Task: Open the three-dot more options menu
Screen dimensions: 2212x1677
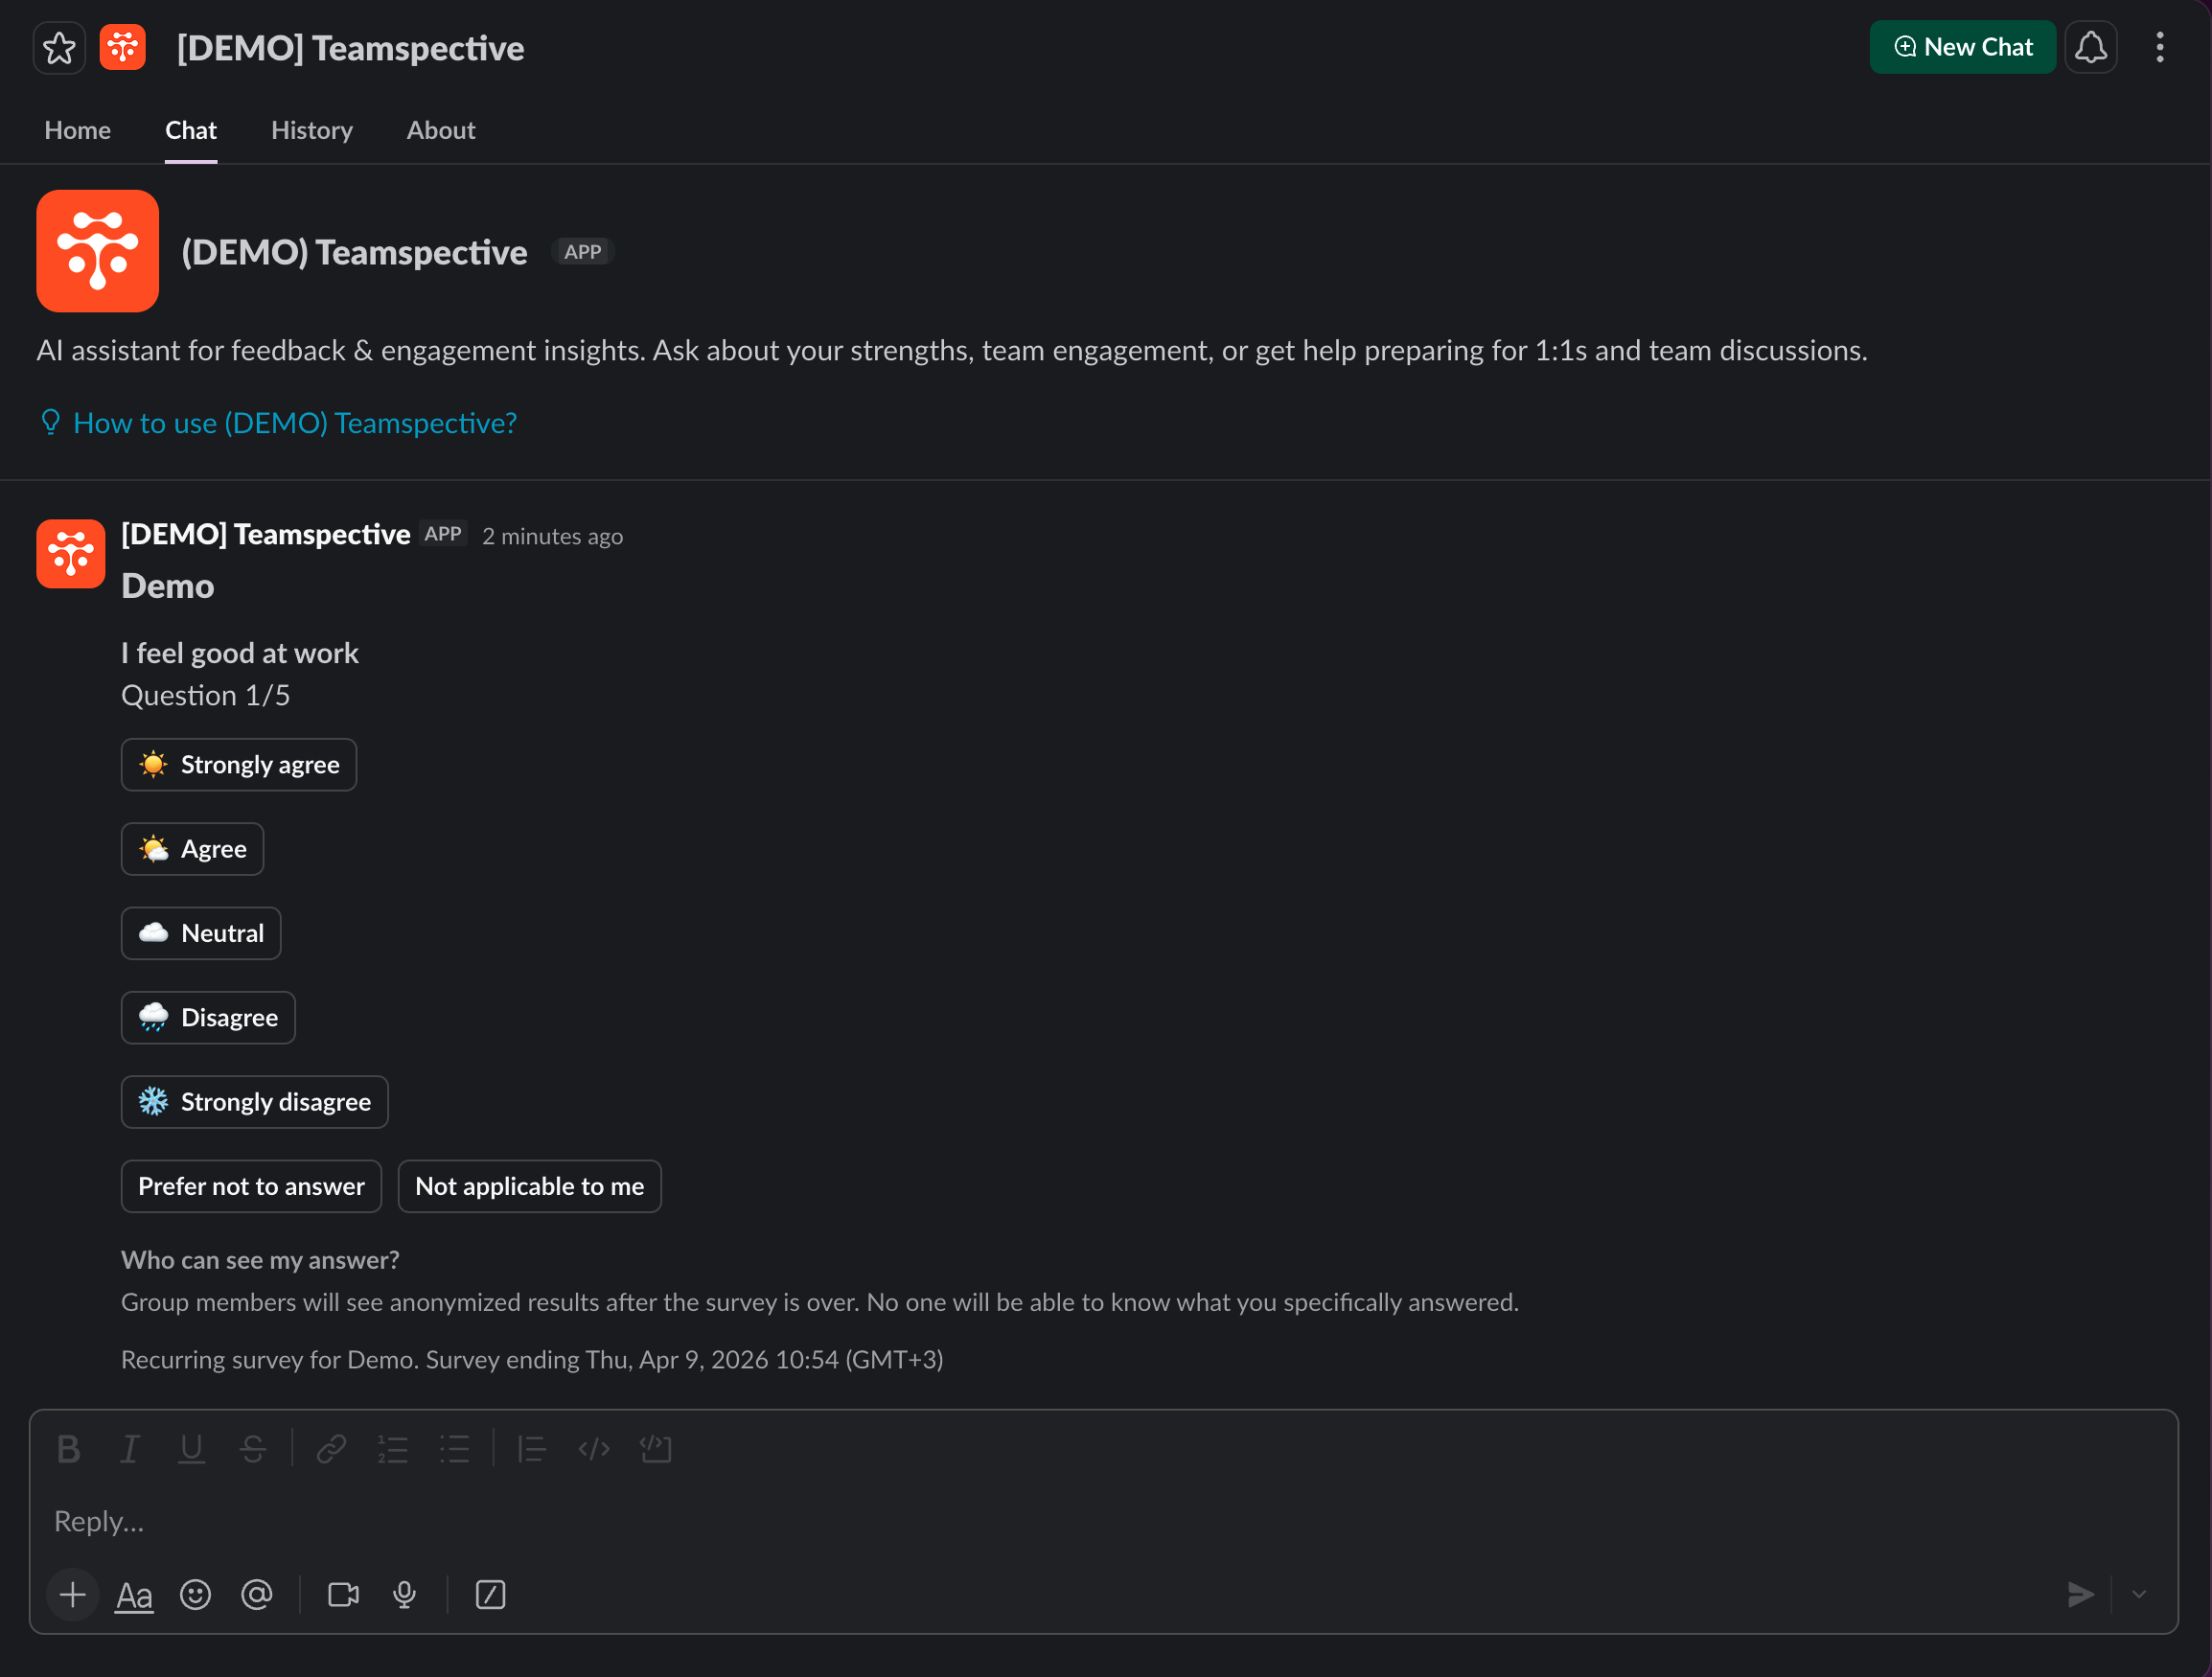Action: 2160,48
